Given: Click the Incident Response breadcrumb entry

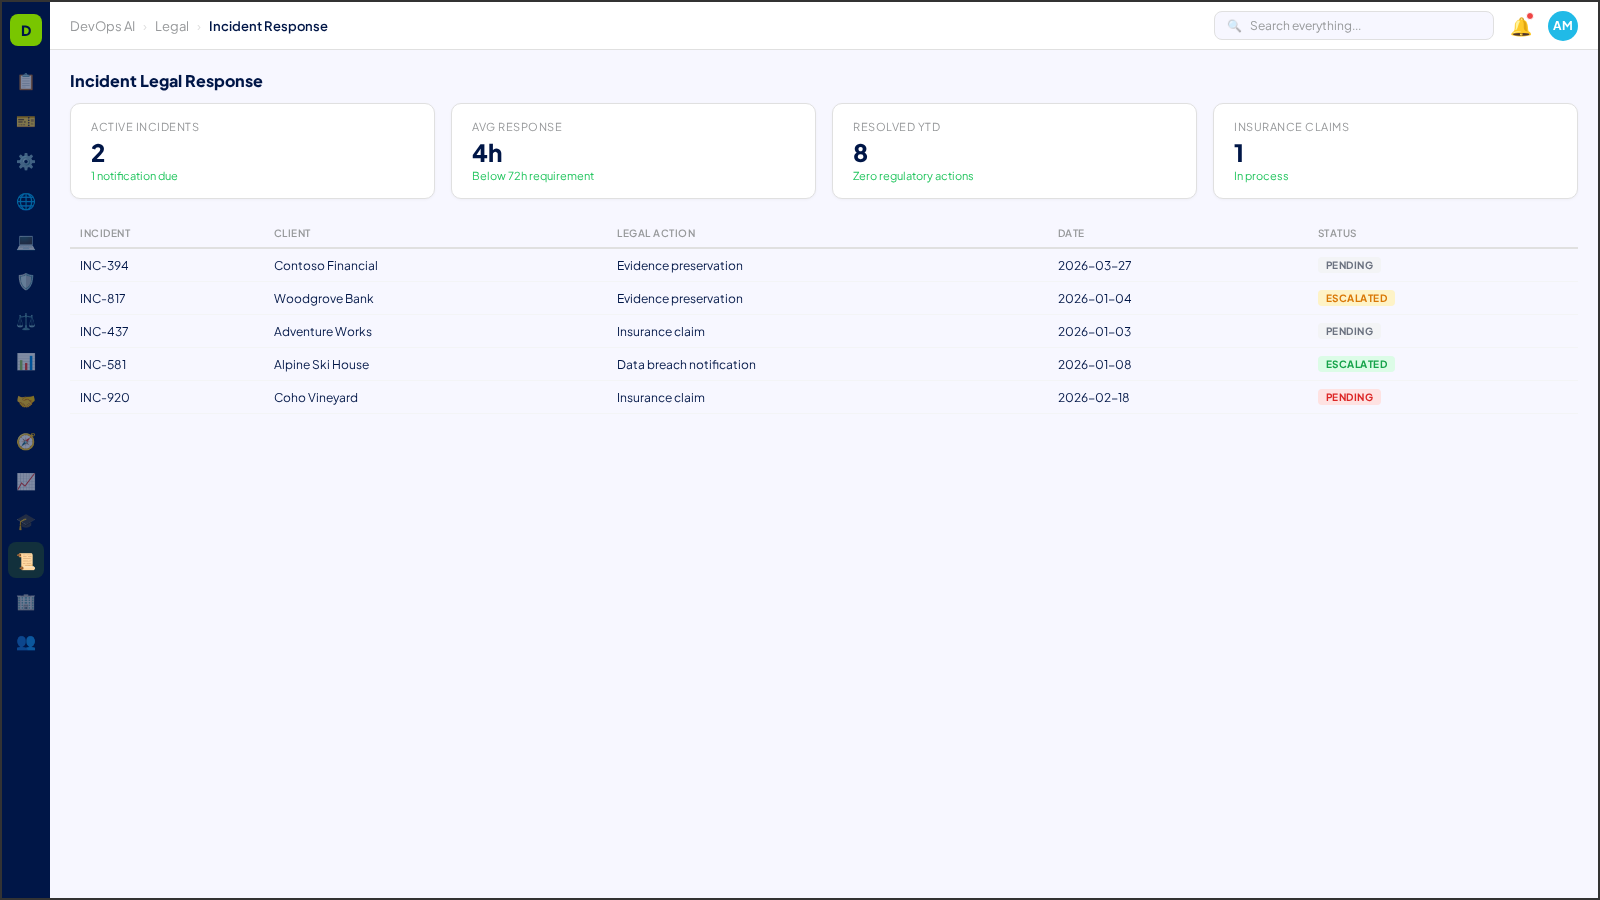Looking at the screenshot, I should coord(268,26).
